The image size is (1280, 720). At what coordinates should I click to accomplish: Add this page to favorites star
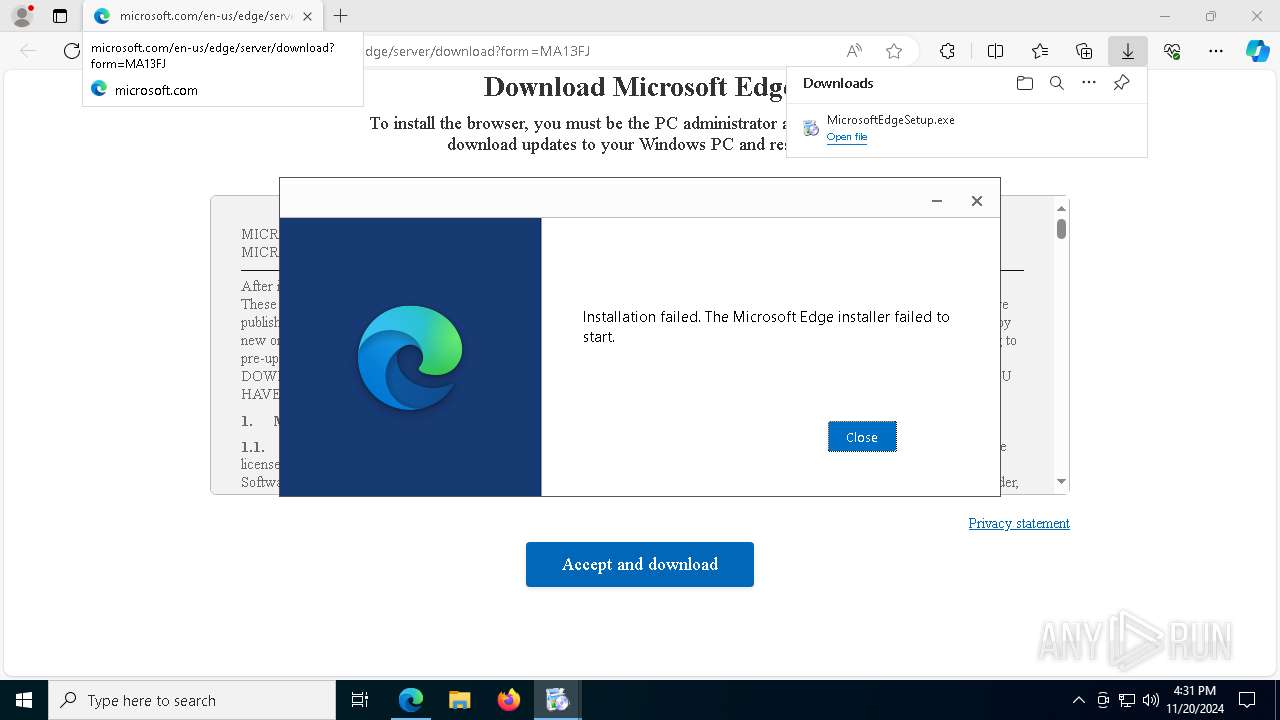894,51
